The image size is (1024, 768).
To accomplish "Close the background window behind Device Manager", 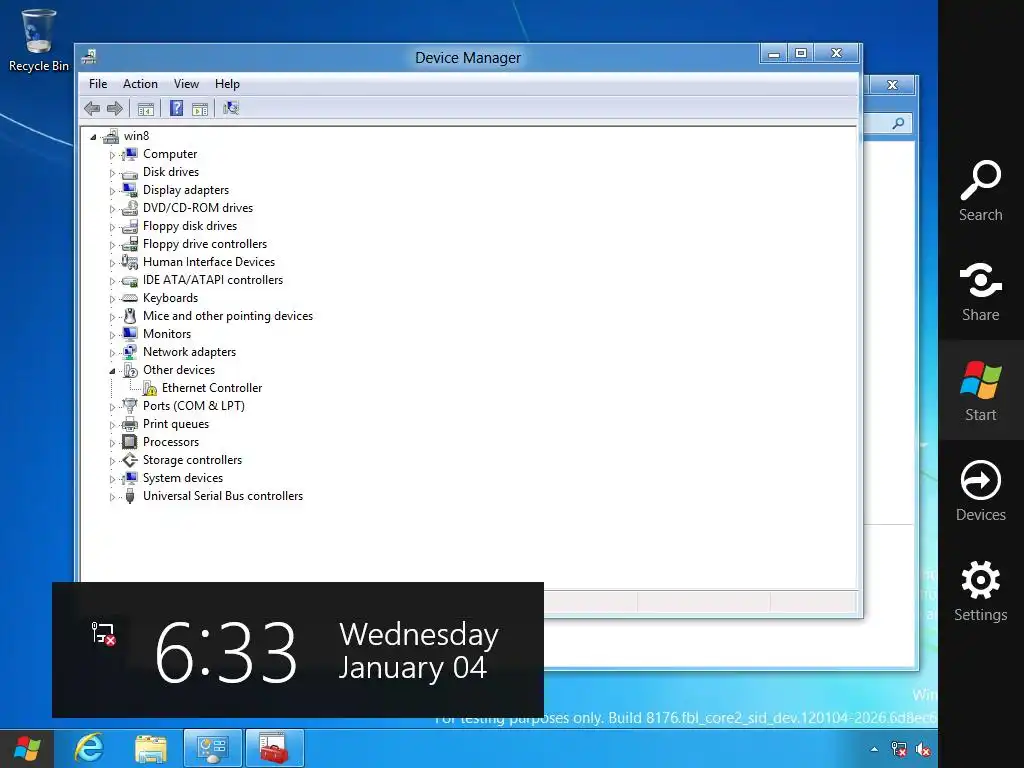I will pyautogui.click(x=893, y=85).
